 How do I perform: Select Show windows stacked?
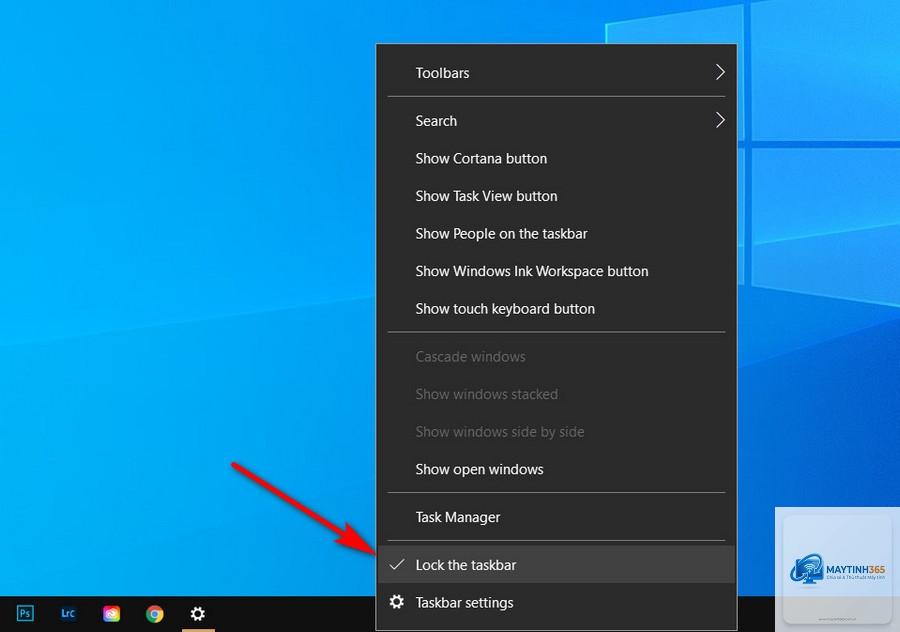[x=556, y=394]
